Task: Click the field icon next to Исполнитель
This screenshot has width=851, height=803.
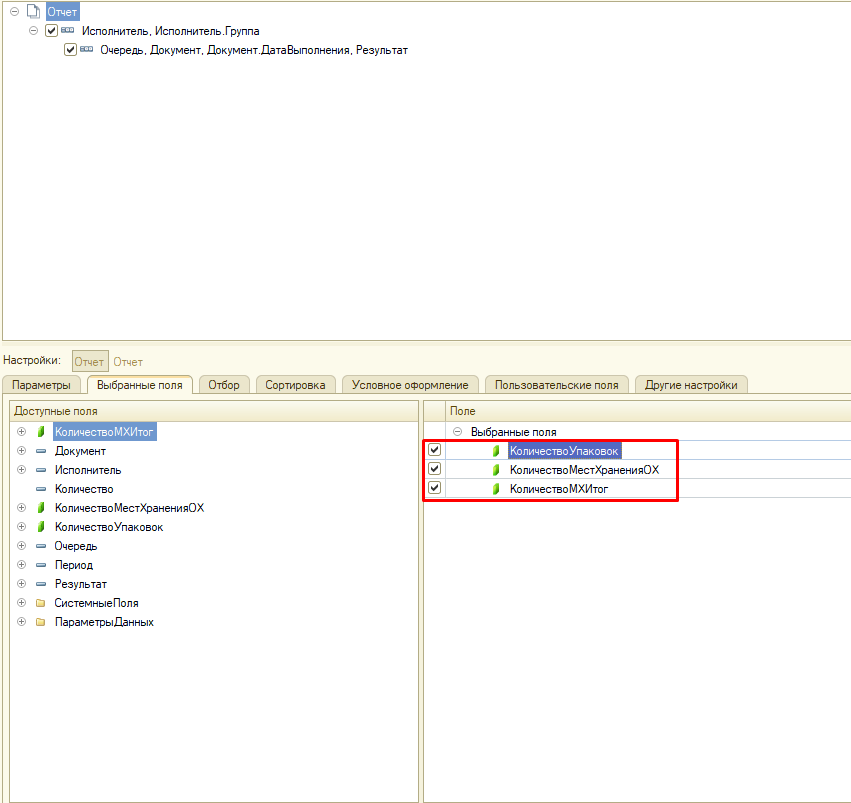Action: [x=41, y=470]
